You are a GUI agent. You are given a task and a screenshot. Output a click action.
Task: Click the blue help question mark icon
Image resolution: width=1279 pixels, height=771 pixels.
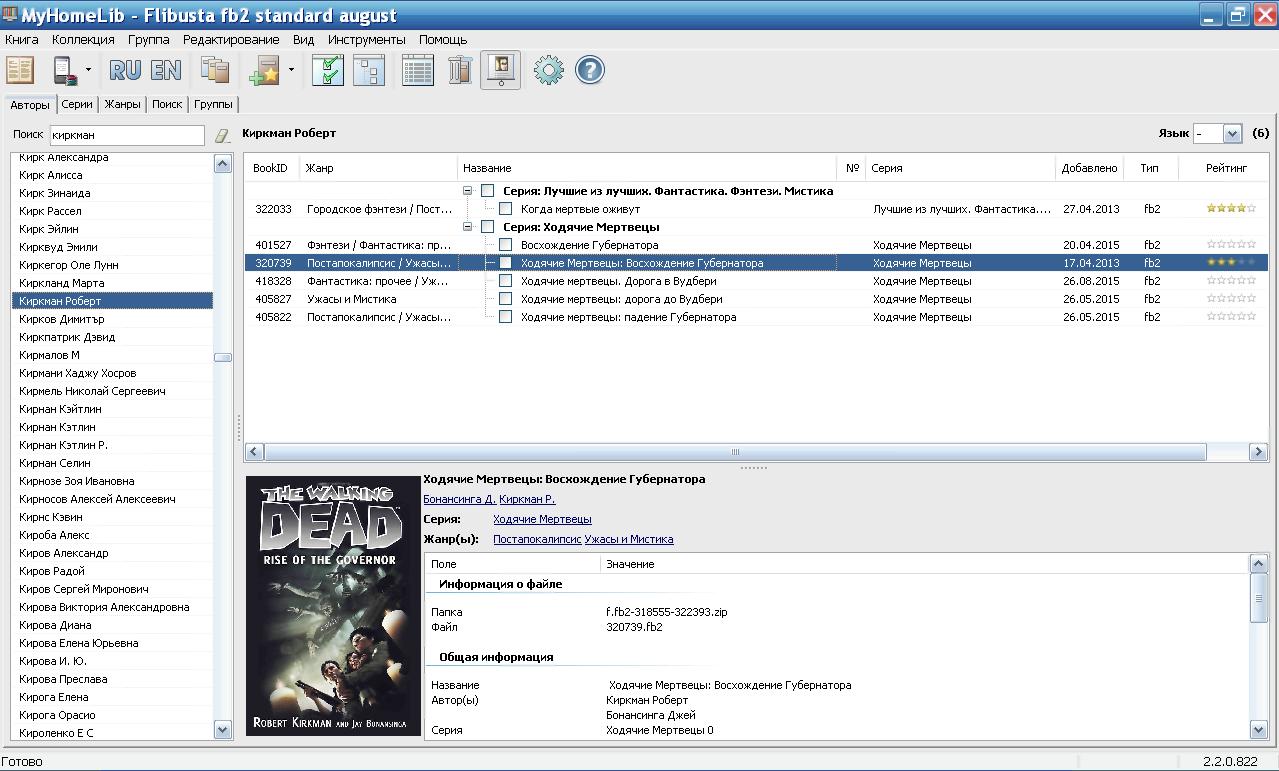(590, 70)
